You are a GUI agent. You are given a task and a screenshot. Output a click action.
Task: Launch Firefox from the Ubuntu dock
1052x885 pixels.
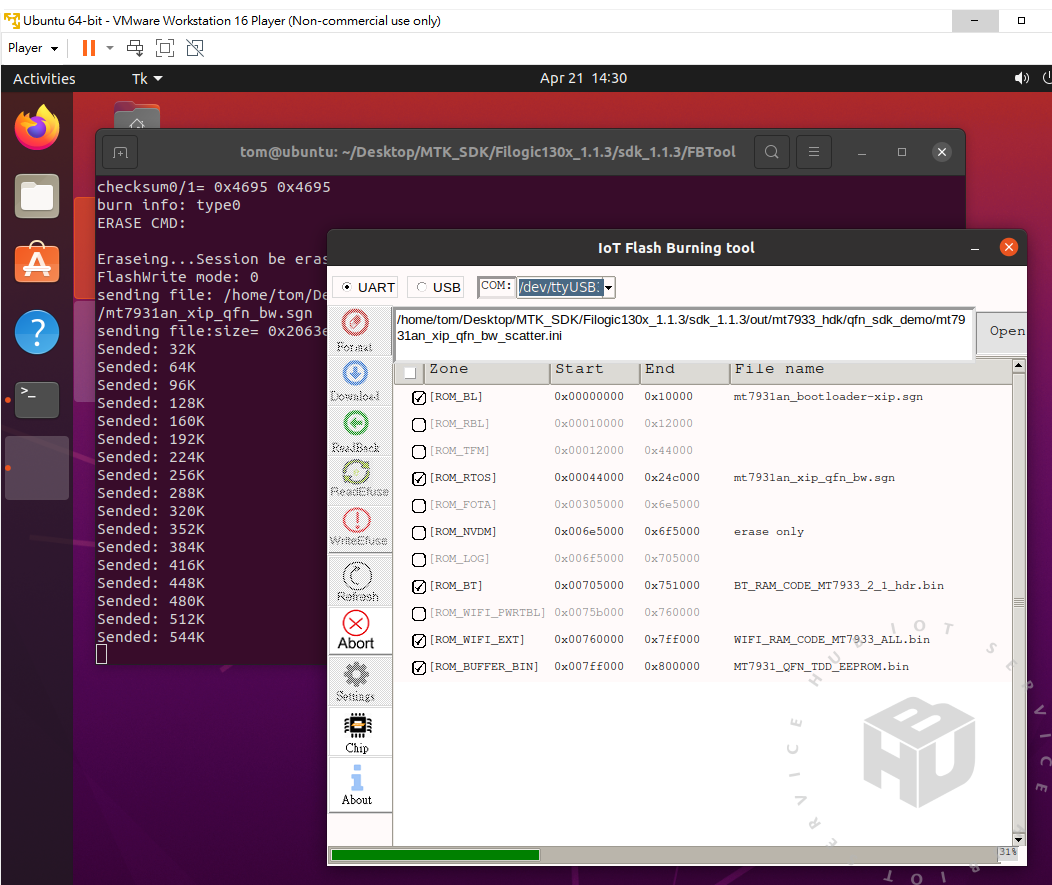37,127
